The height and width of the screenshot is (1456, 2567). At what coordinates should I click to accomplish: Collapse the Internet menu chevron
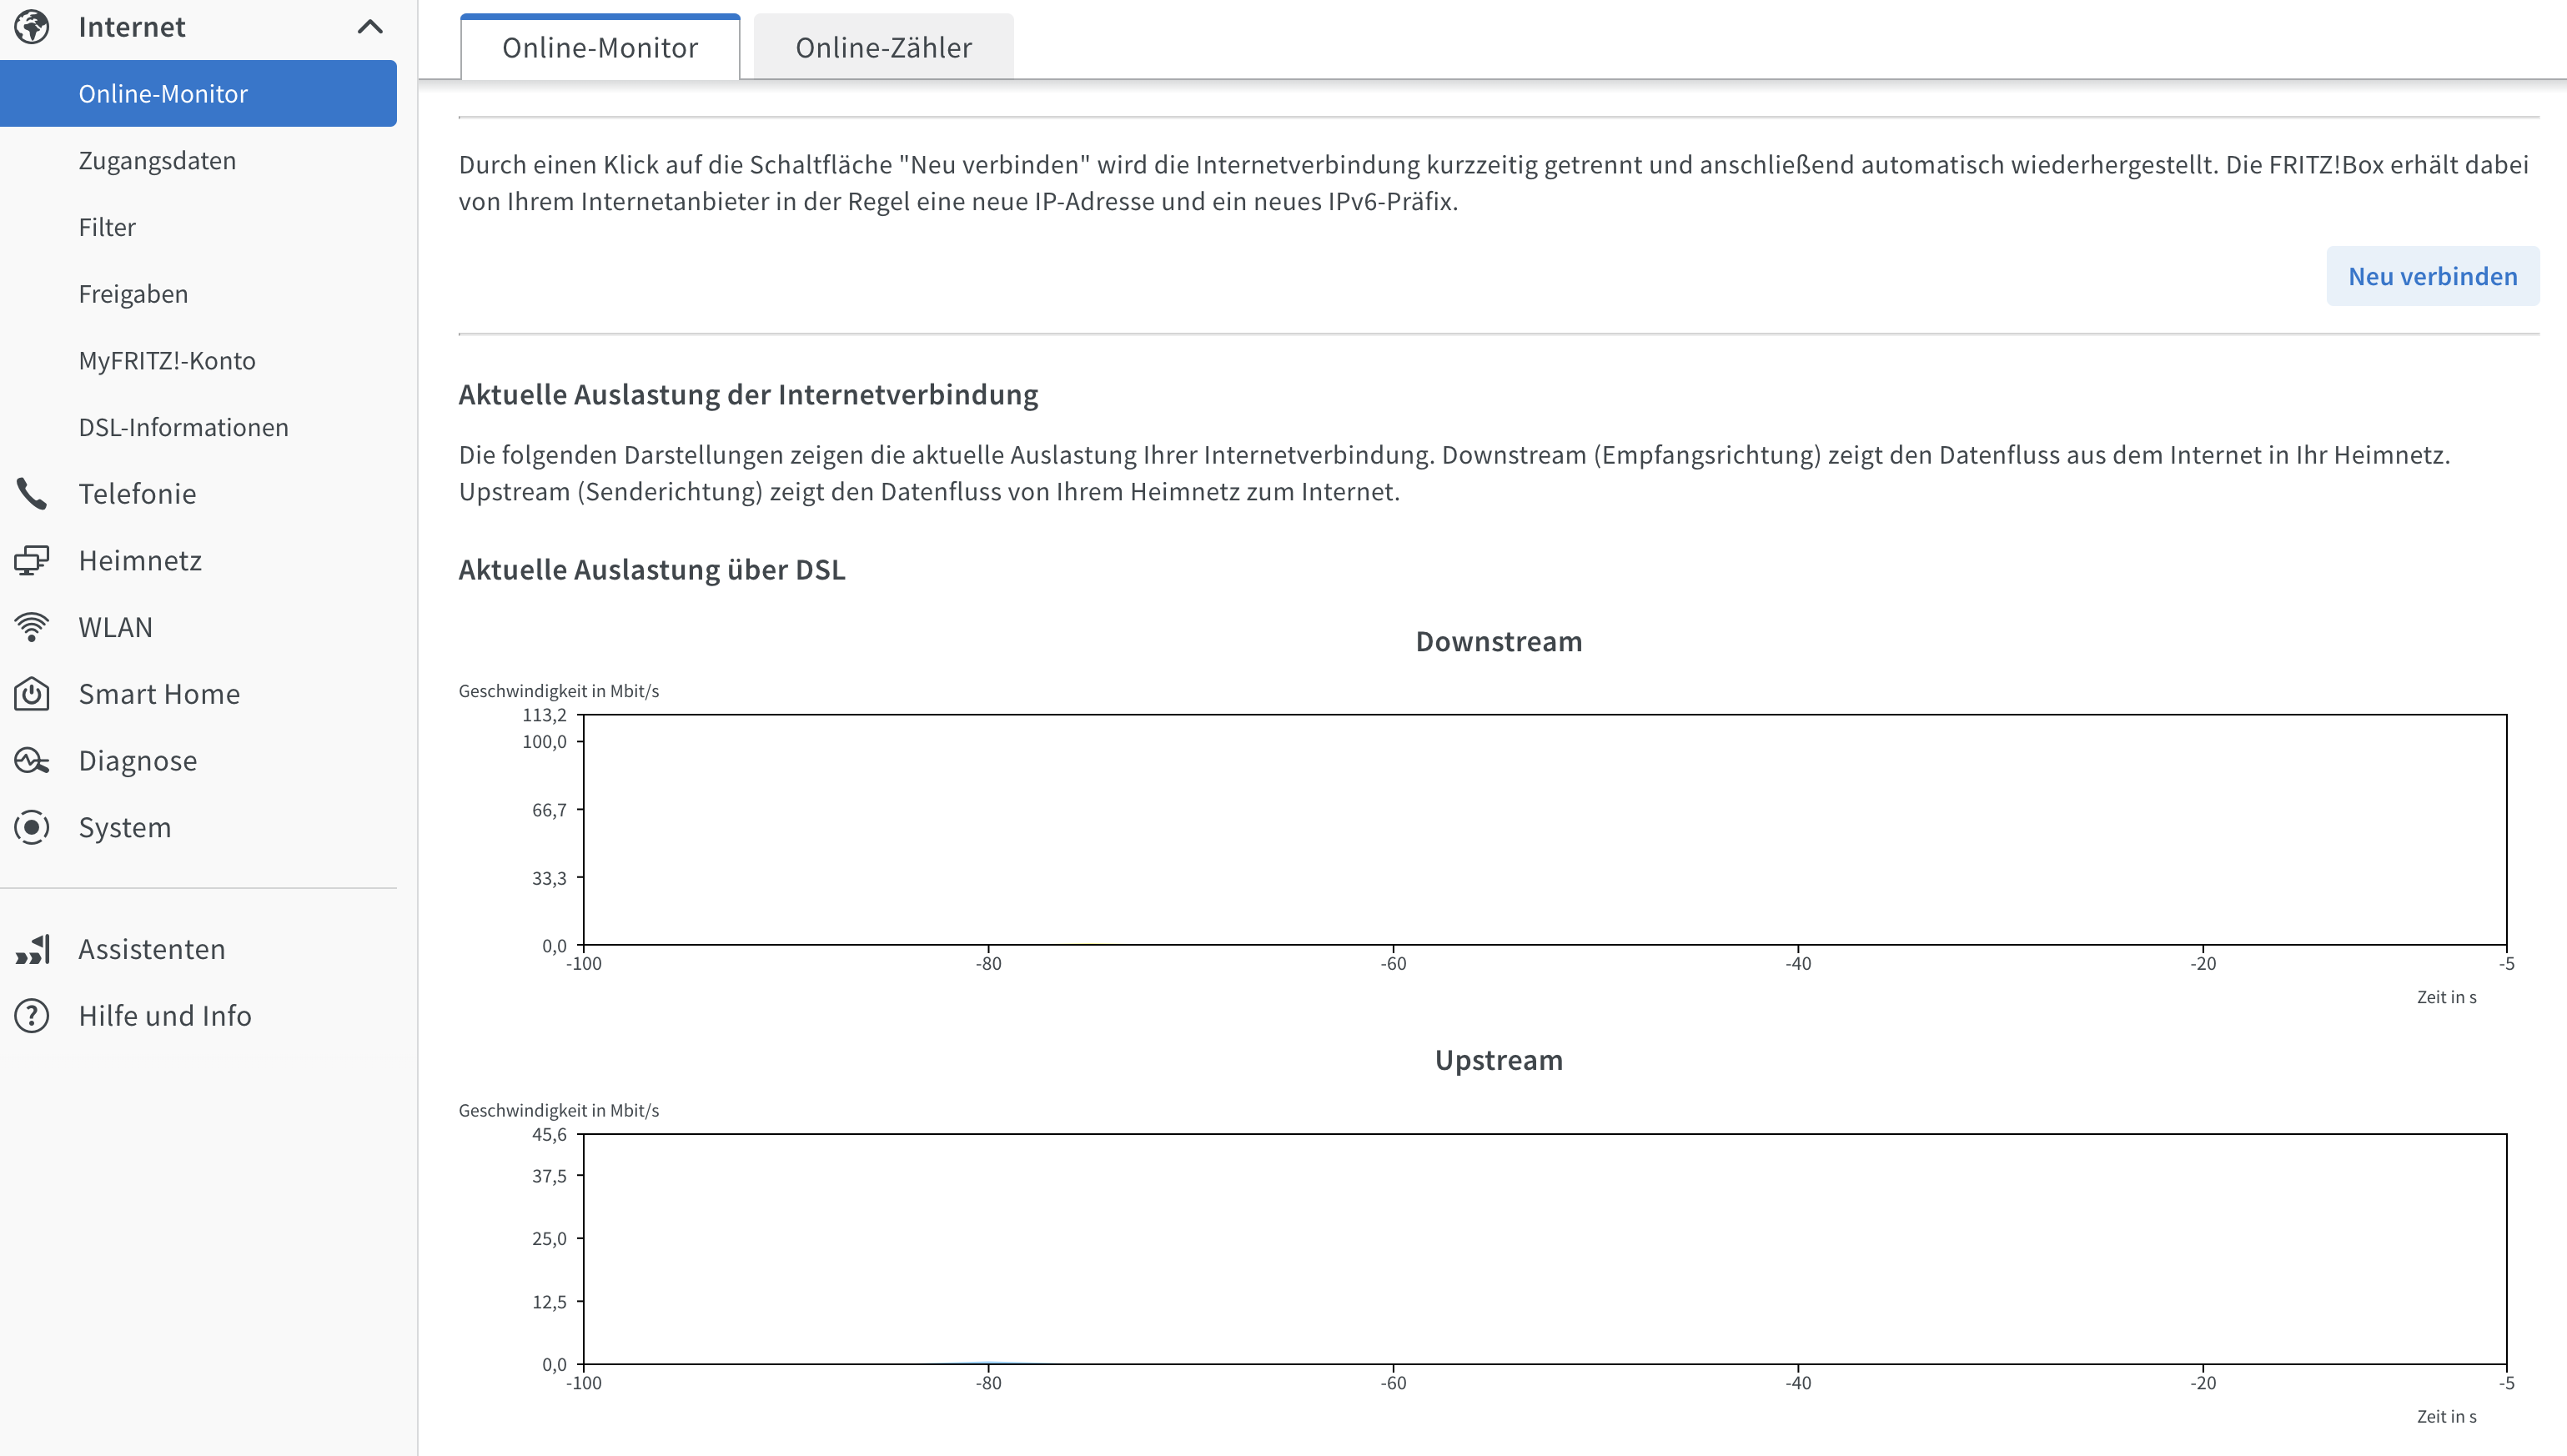[x=370, y=27]
